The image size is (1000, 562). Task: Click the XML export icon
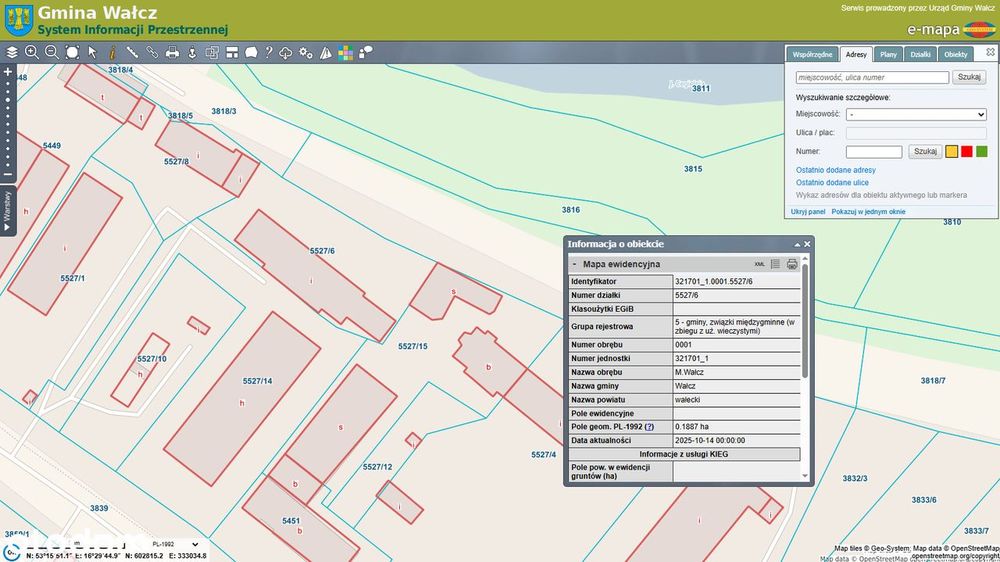[x=760, y=264]
